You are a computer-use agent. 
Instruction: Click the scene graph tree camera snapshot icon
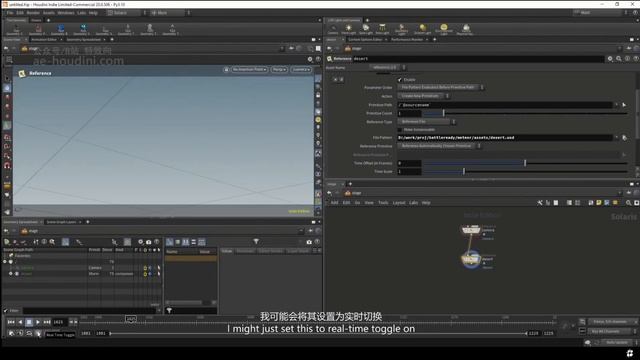(x=149, y=242)
